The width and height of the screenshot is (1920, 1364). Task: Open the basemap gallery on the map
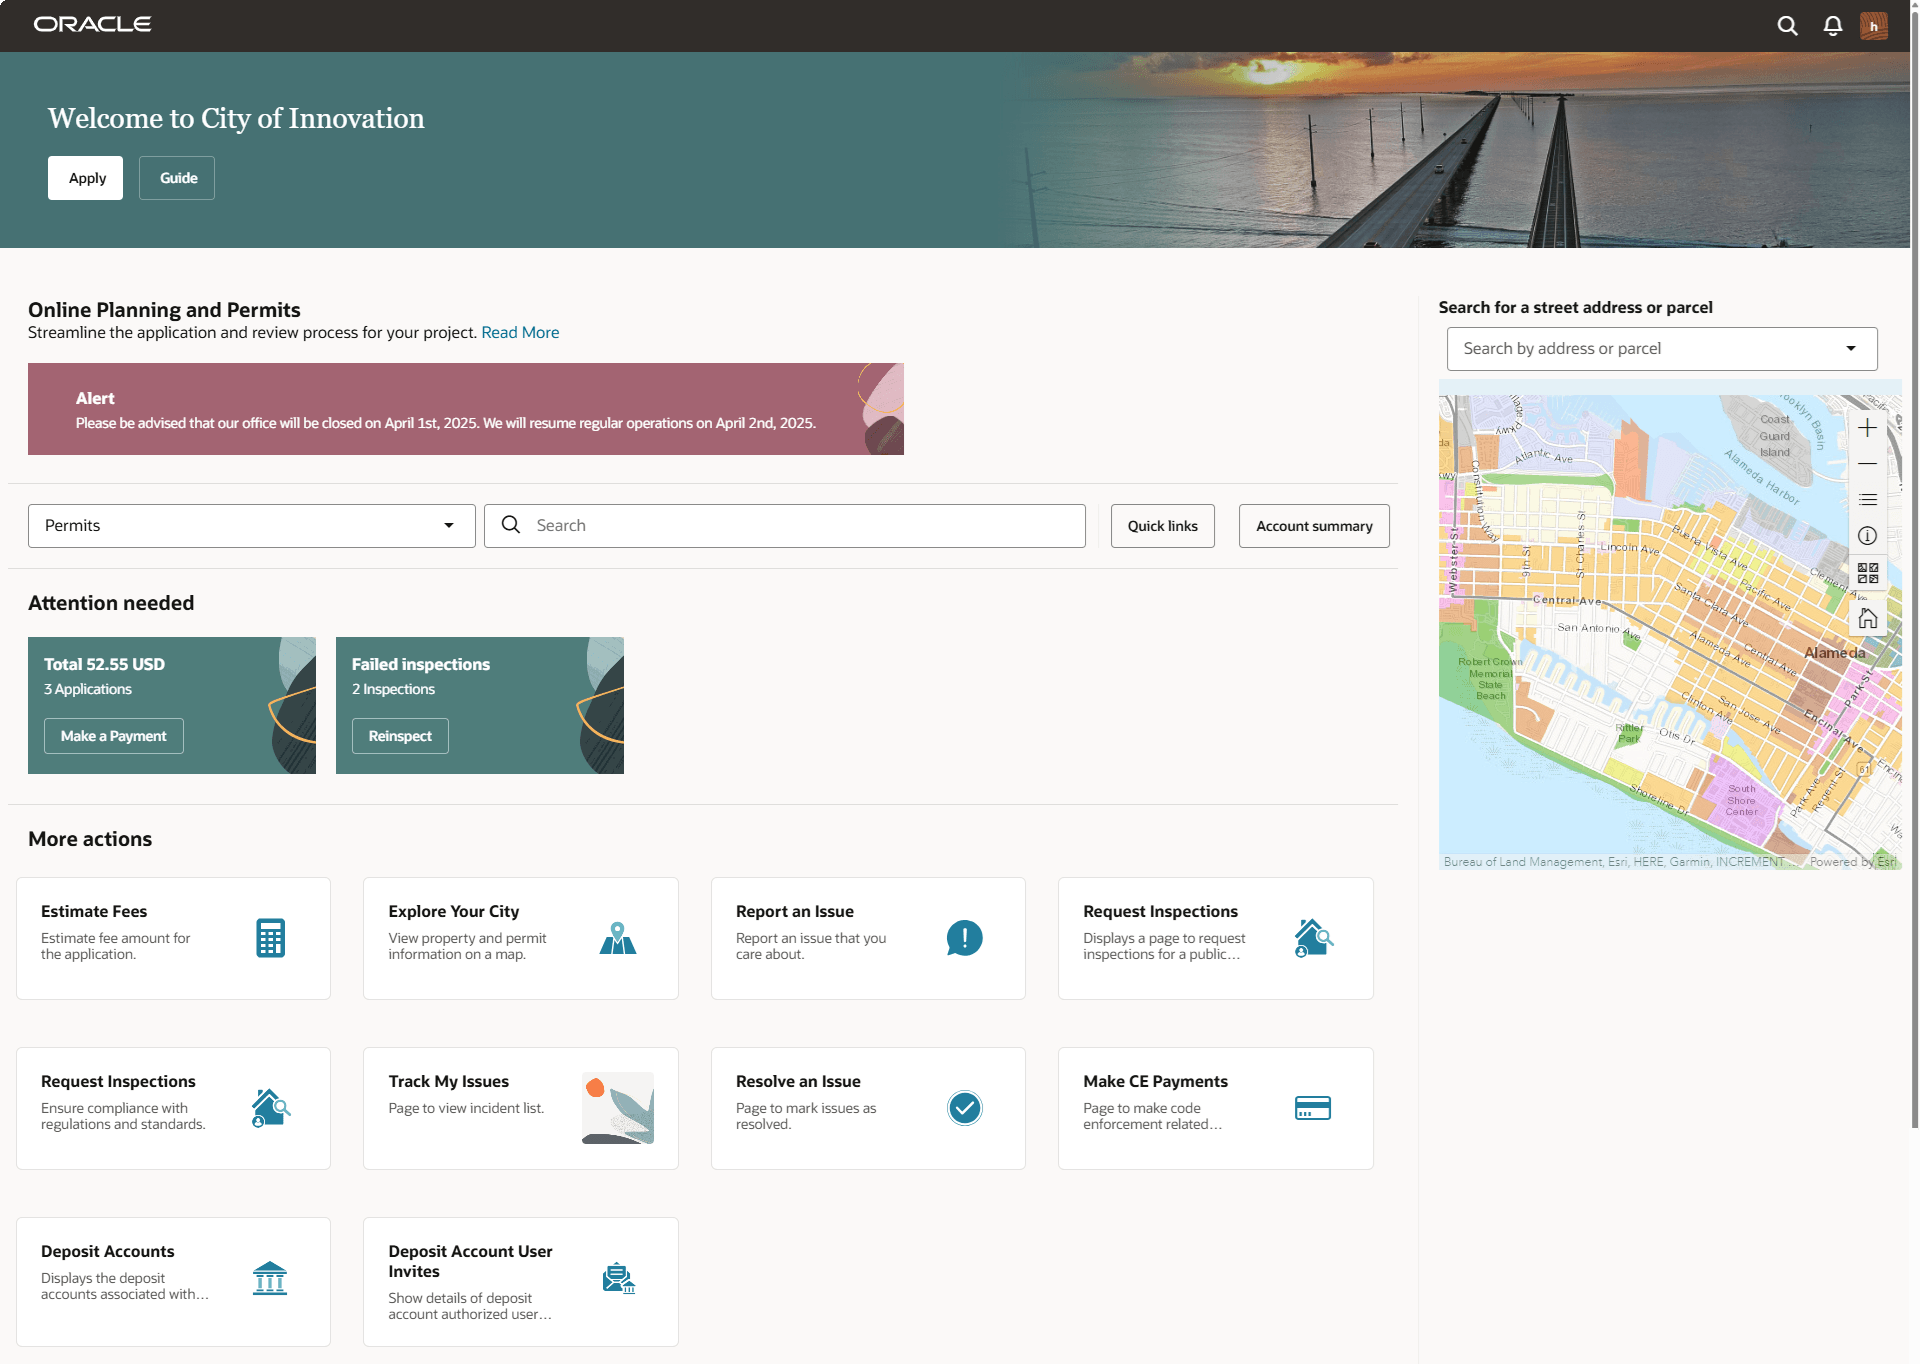1866,572
